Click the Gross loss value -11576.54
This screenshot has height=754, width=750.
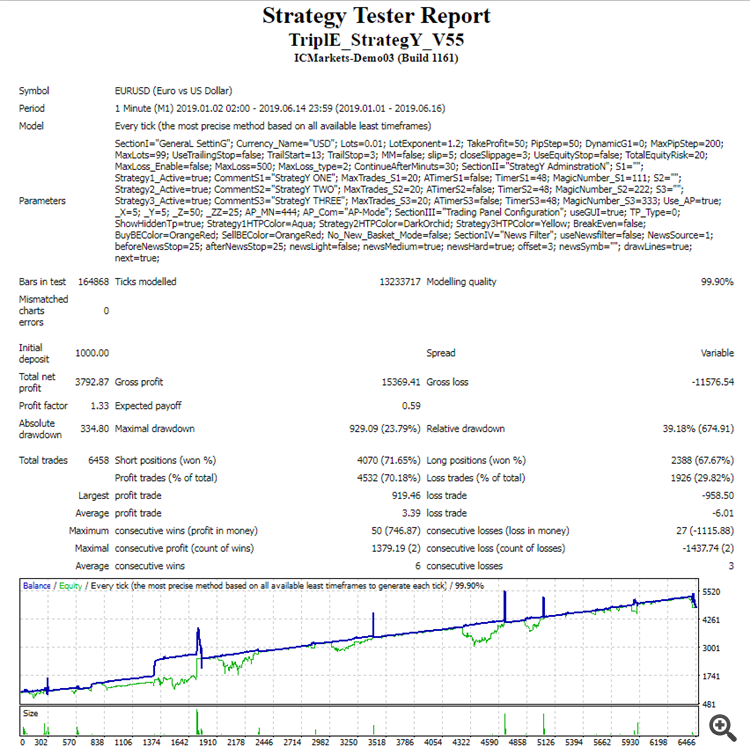click(x=713, y=382)
